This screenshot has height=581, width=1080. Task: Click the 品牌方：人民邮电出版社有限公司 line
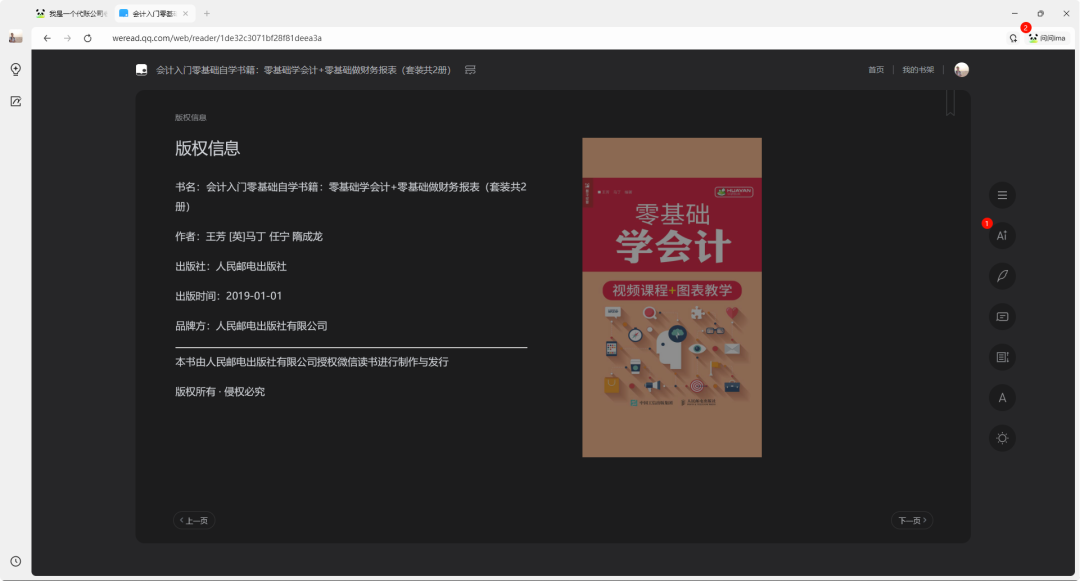(251, 326)
